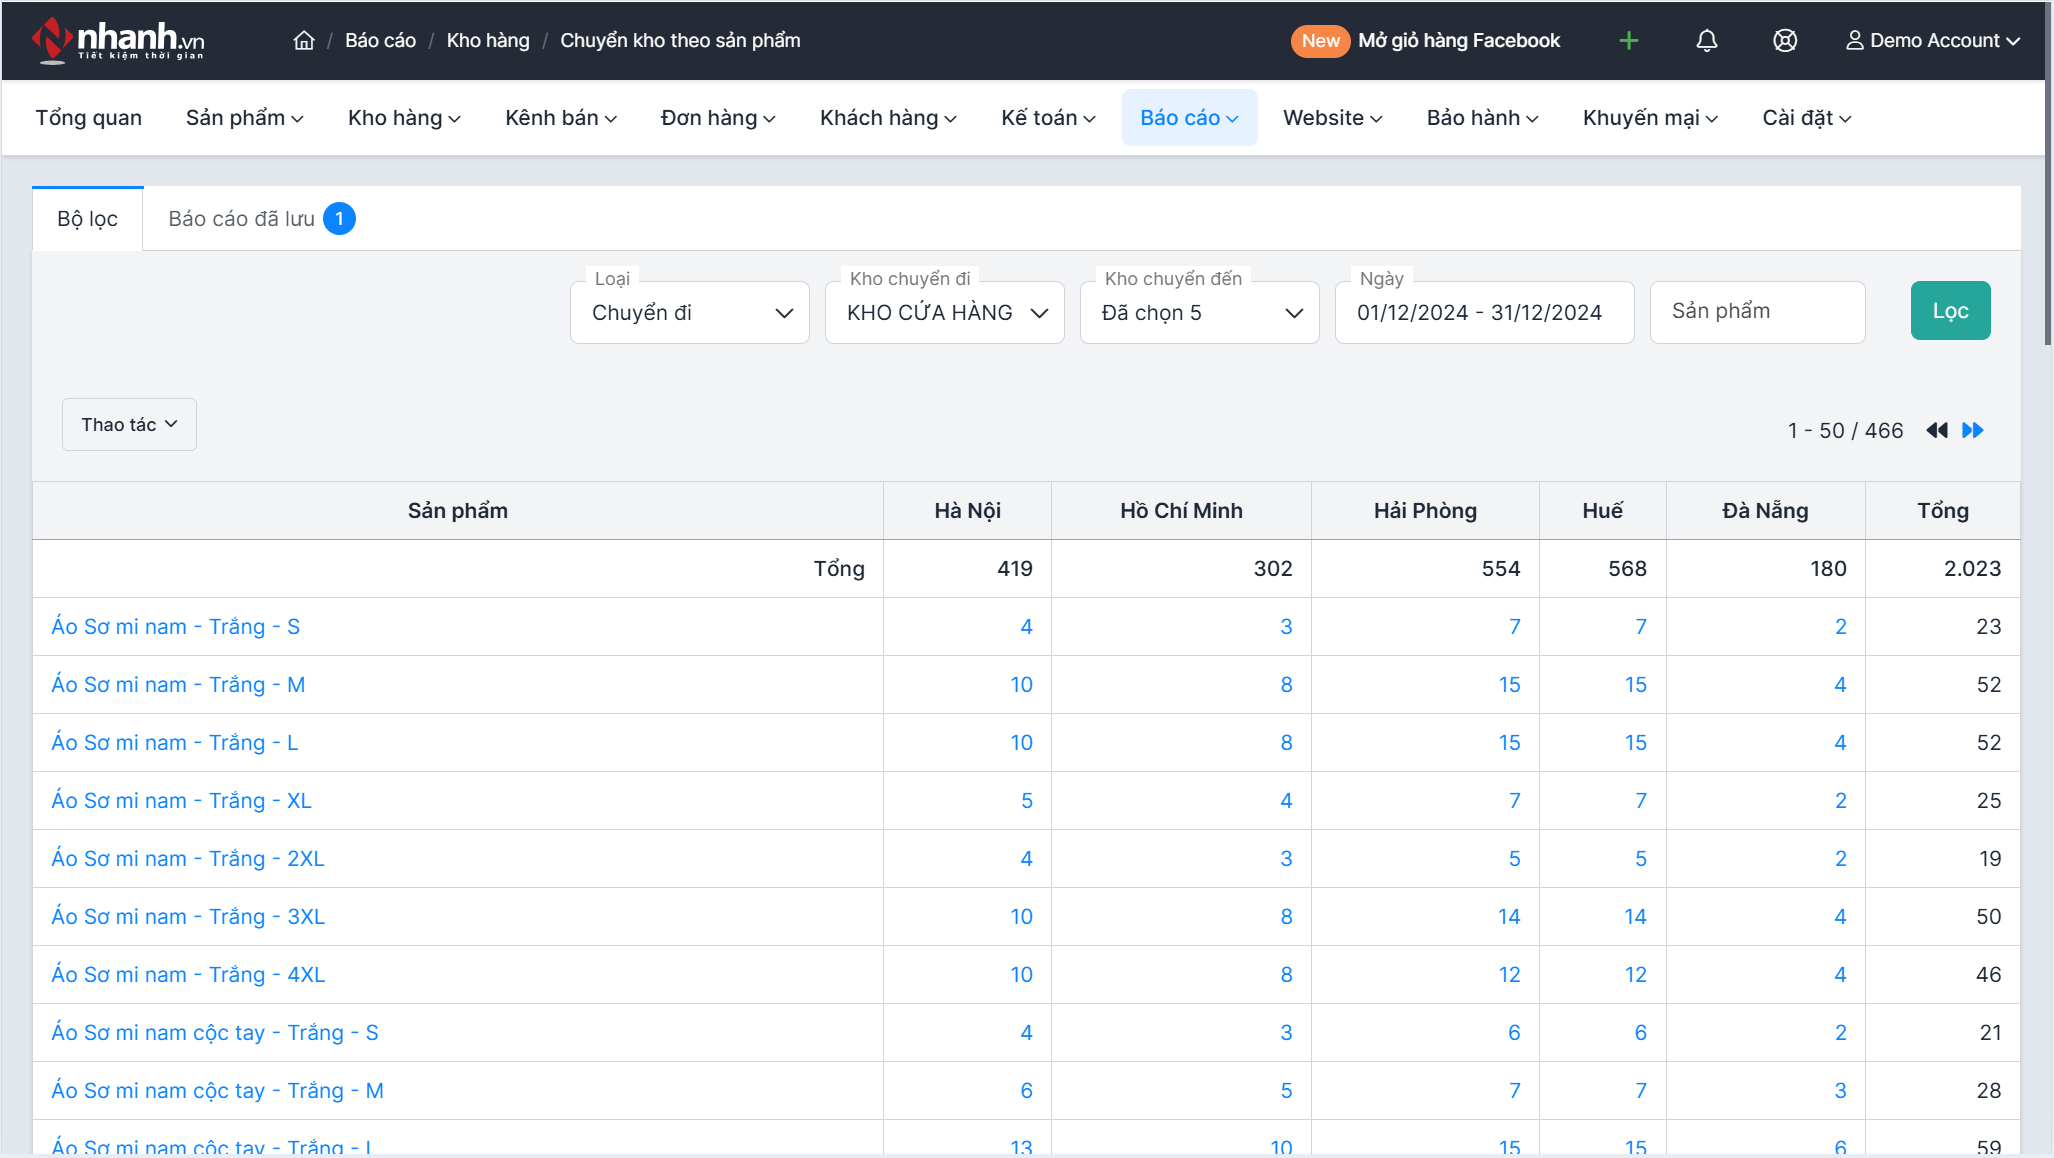
Task: Click the Lọc filter button
Action: 1950,311
